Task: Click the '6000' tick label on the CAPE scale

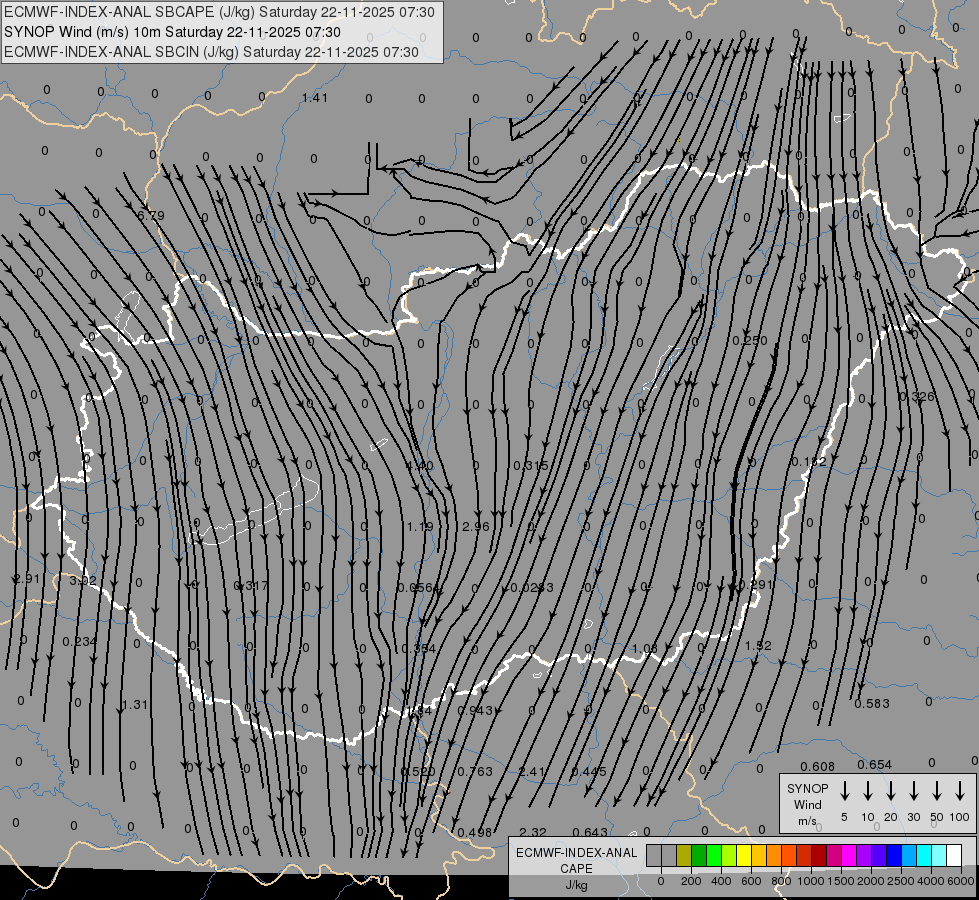Action: (x=961, y=881)
